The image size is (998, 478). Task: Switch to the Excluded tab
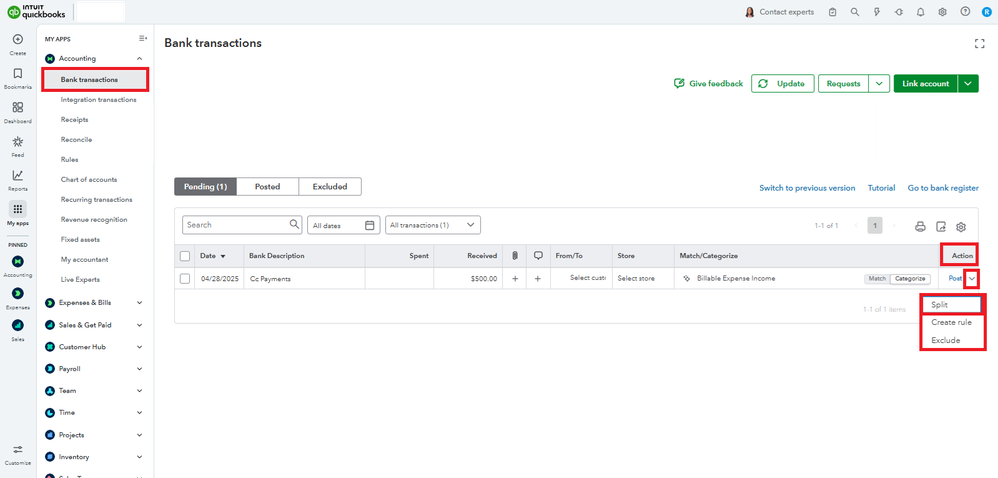pyautogui.click(x=330, y=186)
